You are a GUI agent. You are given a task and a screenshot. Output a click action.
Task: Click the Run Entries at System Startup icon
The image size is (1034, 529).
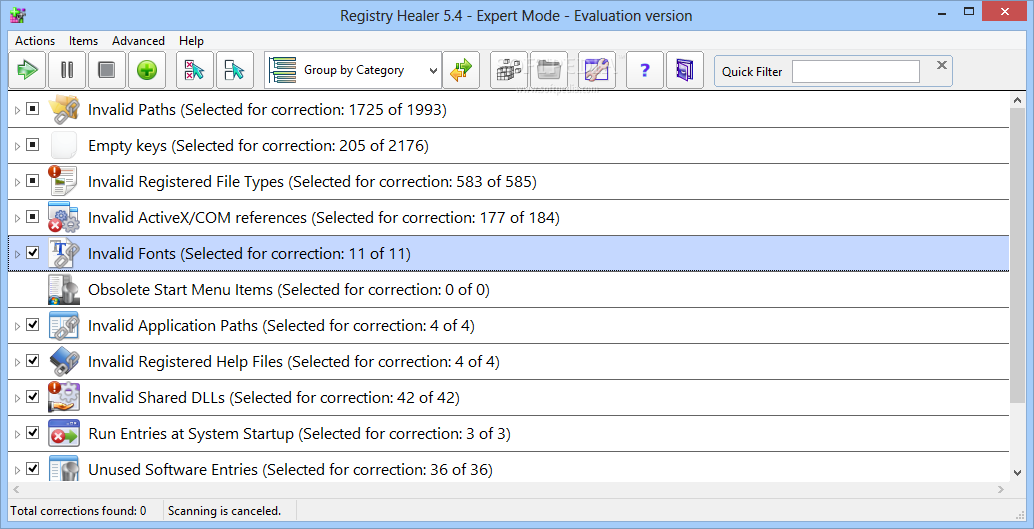pyautogui.click(x=64, y=433)
